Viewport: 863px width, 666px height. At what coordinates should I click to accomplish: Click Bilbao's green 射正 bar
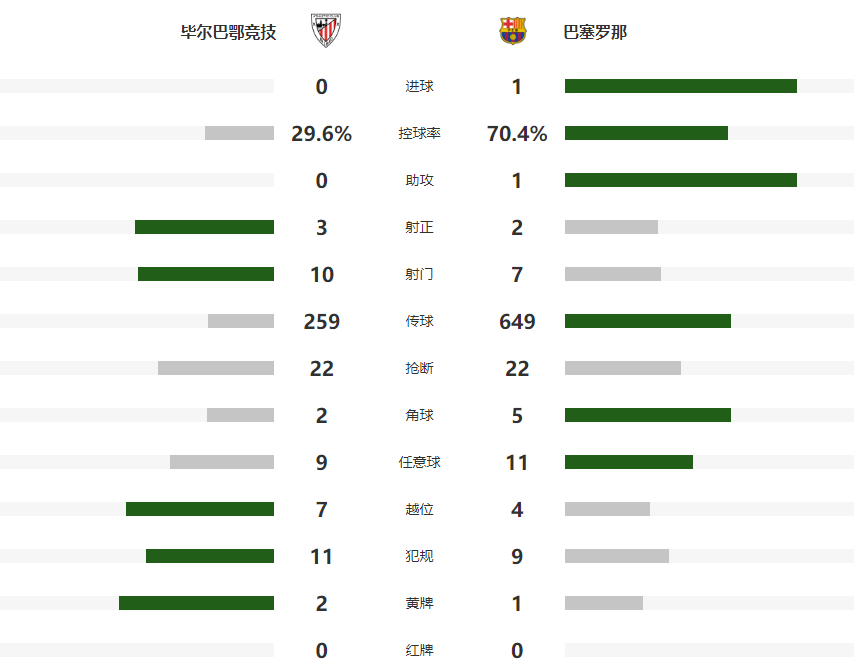click(204, 227)
